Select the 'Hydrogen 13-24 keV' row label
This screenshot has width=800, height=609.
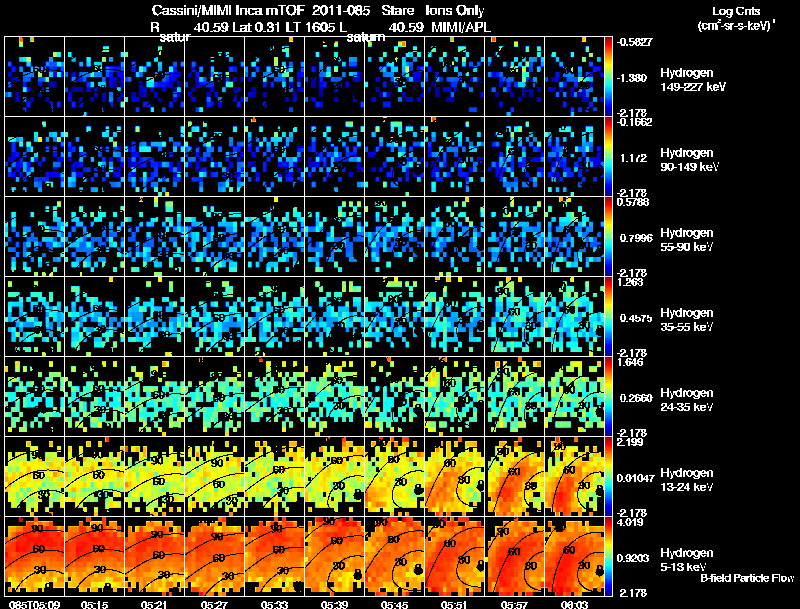click(x=687, y=480)
